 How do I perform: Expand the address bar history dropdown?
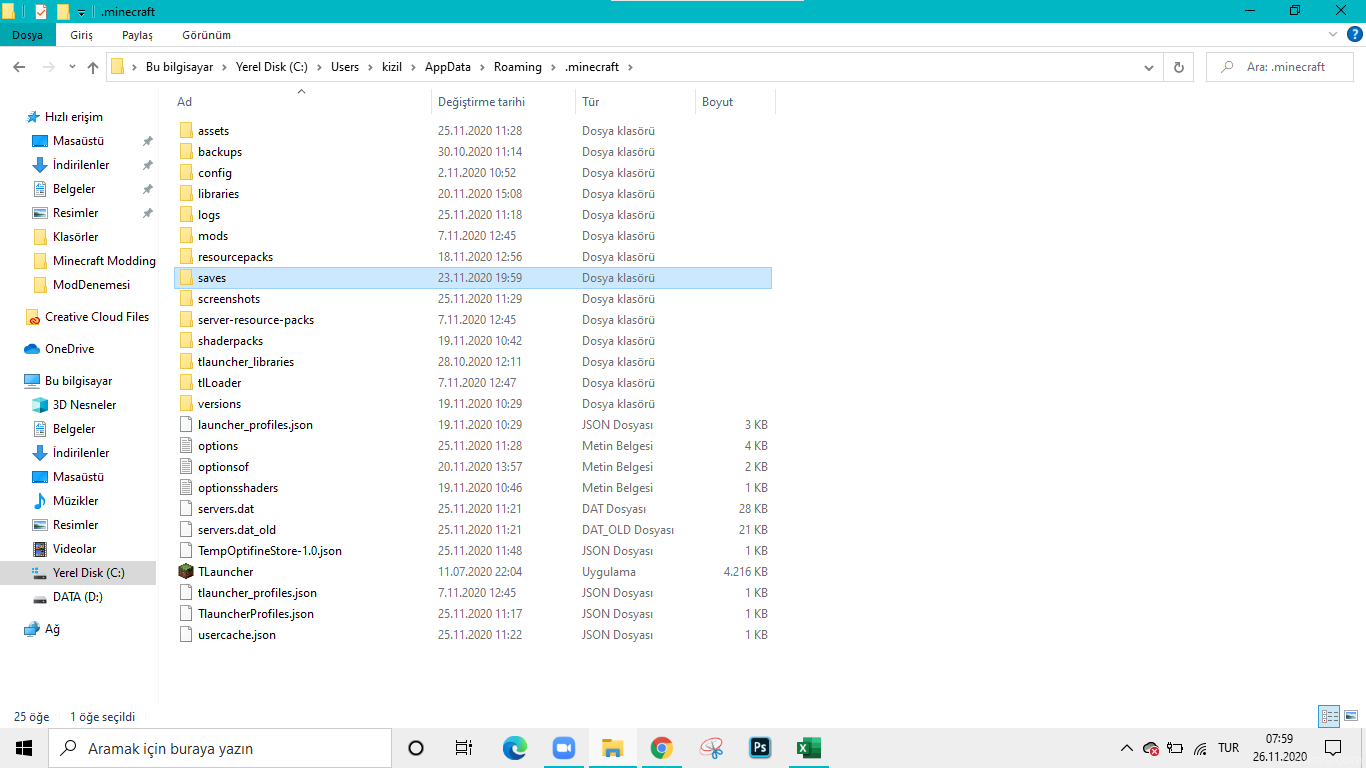click(x=1148, y=67)
